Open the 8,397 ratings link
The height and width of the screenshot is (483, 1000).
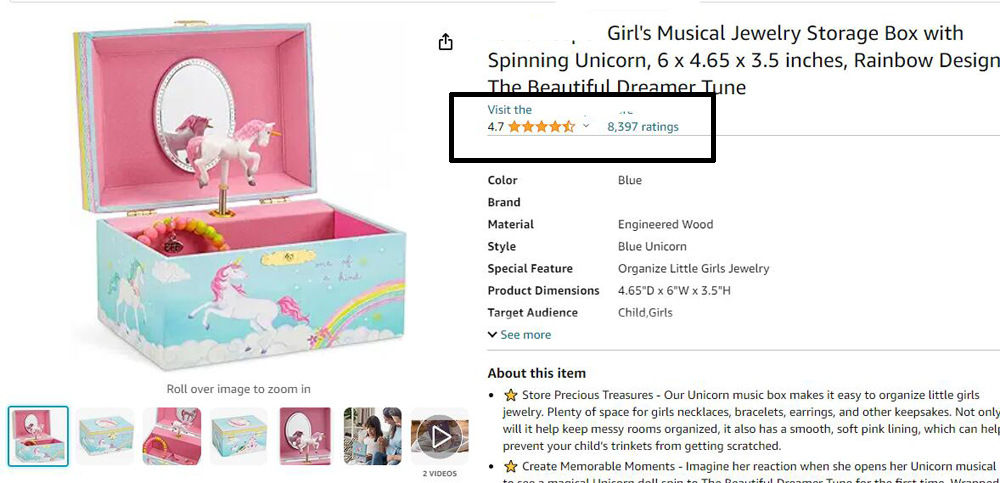point(643,127)
